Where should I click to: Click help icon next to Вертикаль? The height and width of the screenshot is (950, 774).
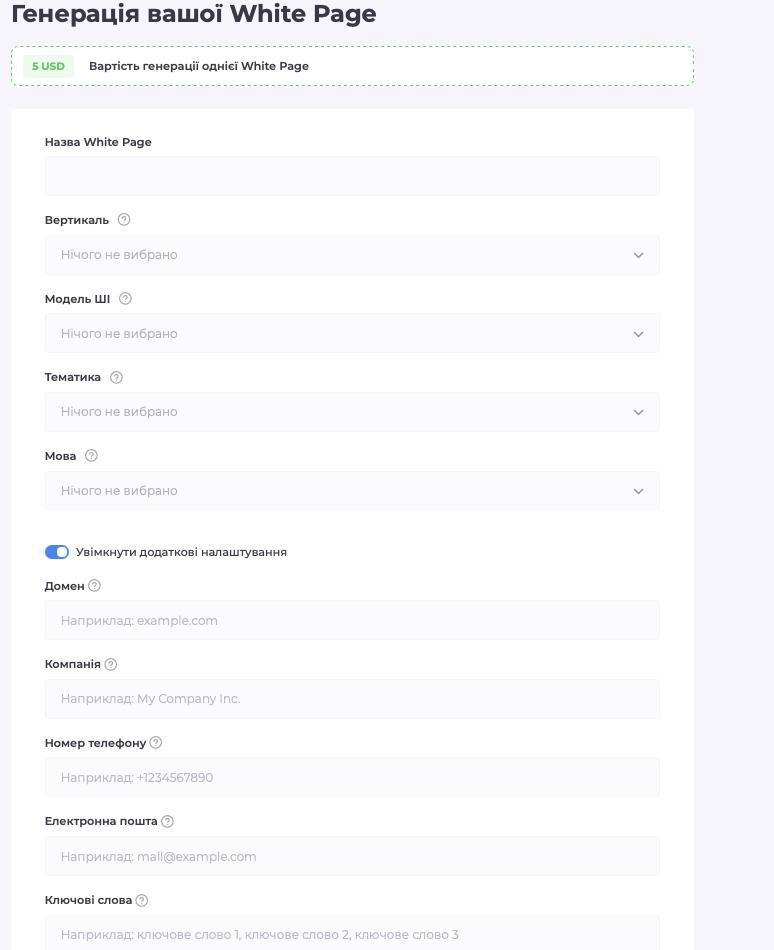124,220
